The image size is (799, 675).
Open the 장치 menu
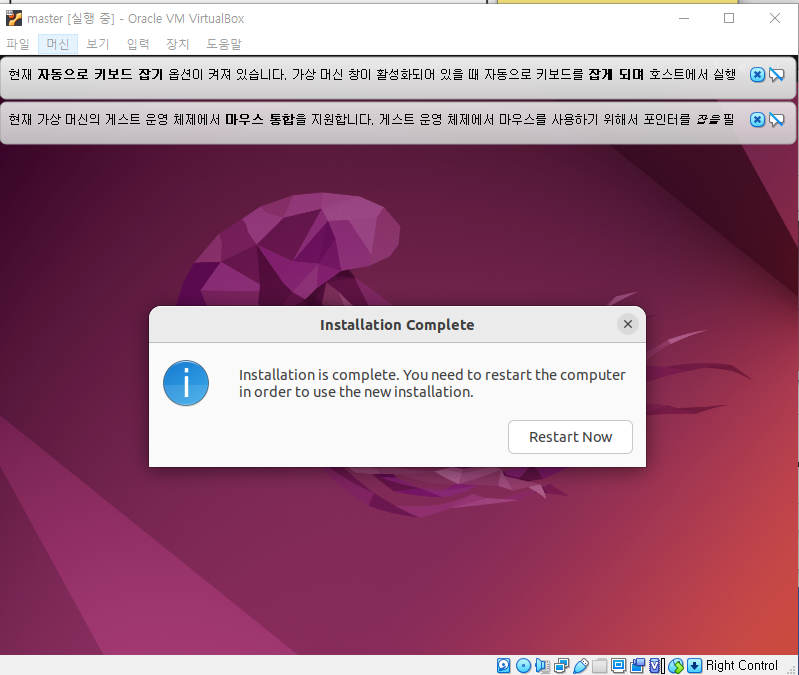(177, 44)
